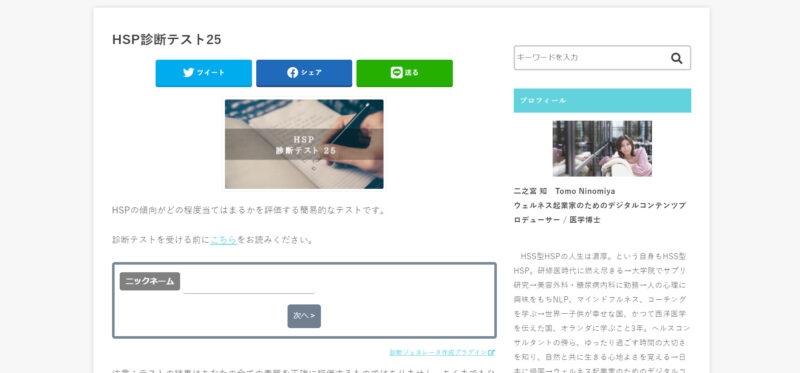Image resolution: width=800 pixels, height=373 pixels.
Task: Share via the Facebook シェア button
Action: point(304,73)
